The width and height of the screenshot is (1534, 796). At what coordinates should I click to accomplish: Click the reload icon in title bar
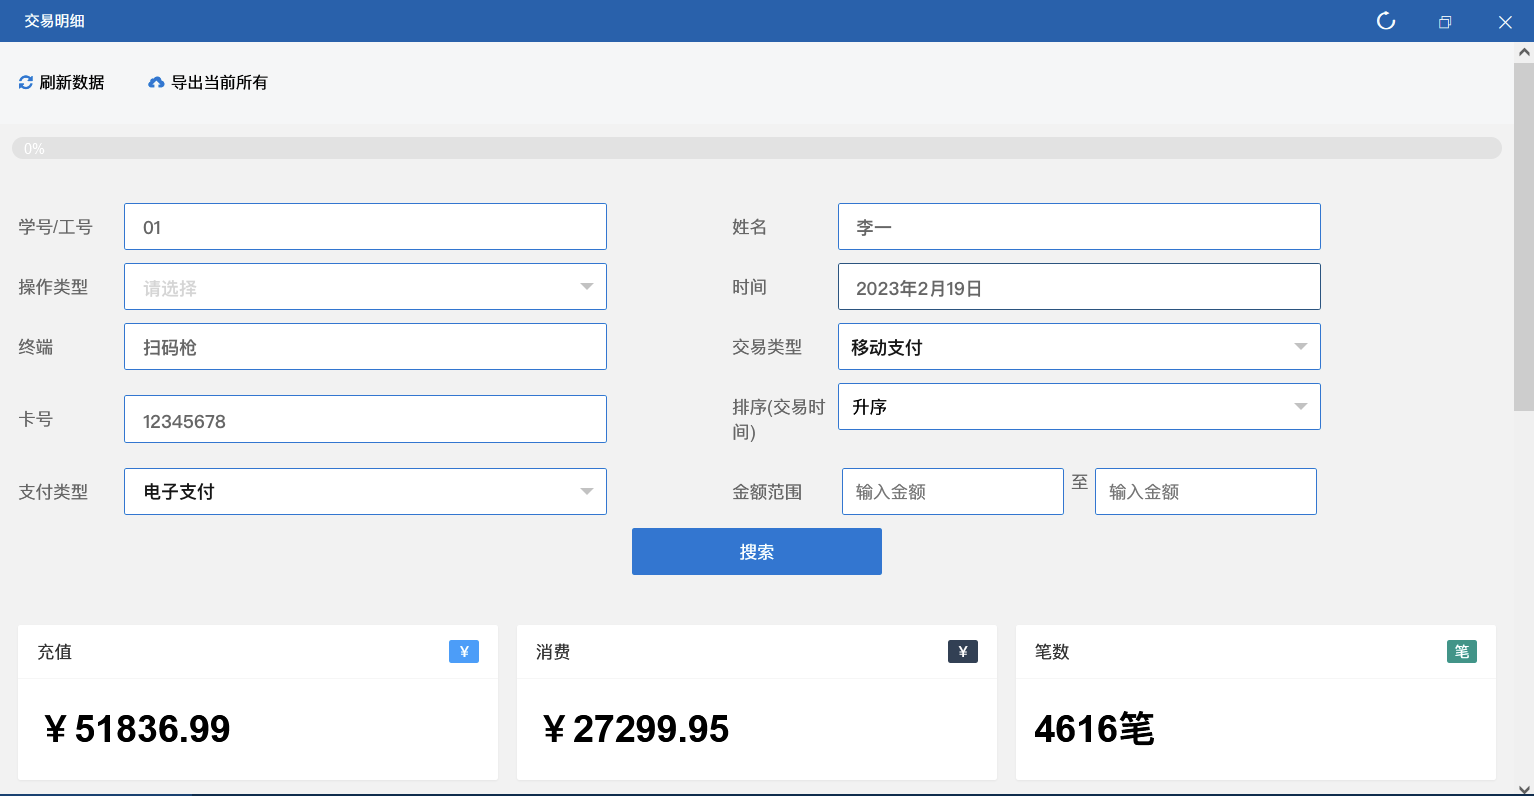1386,21
